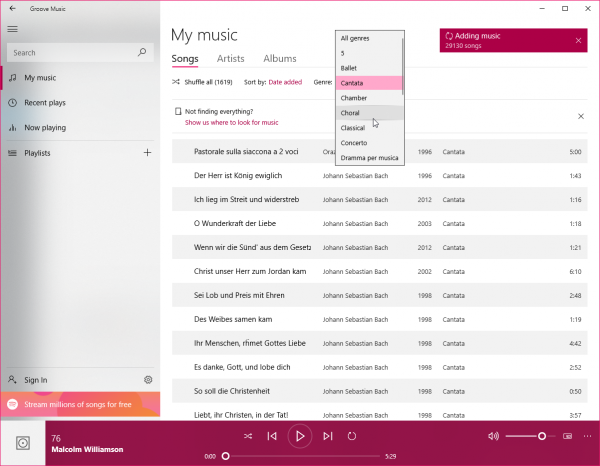Open mini view (play in mini player)
Screen dimensions: 600x466
(x=567, y=436)
